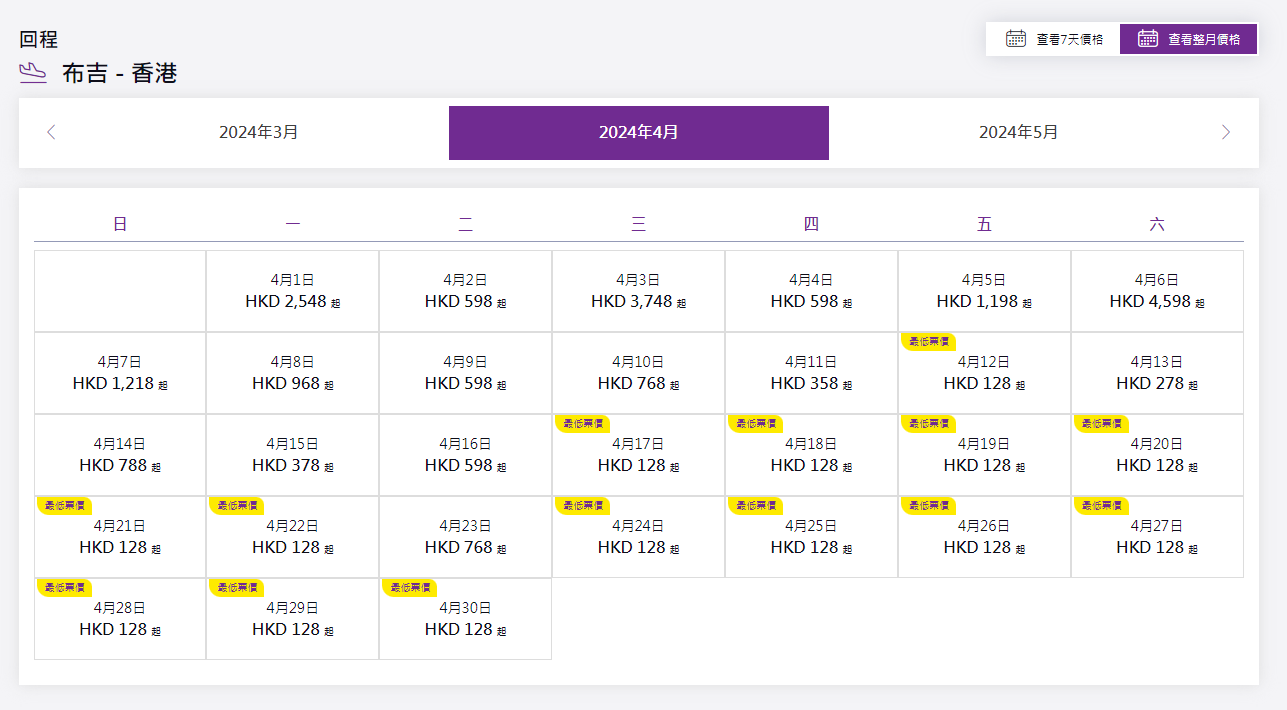Select 4月15日 fare HKD 378

click(x=292, y=455)
